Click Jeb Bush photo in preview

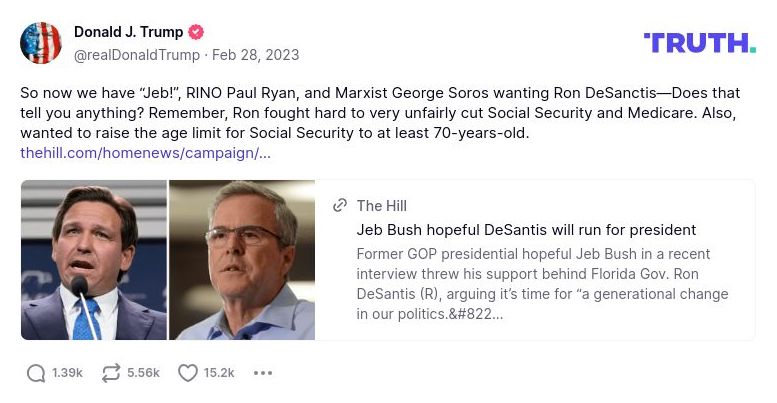click(242, 260)
